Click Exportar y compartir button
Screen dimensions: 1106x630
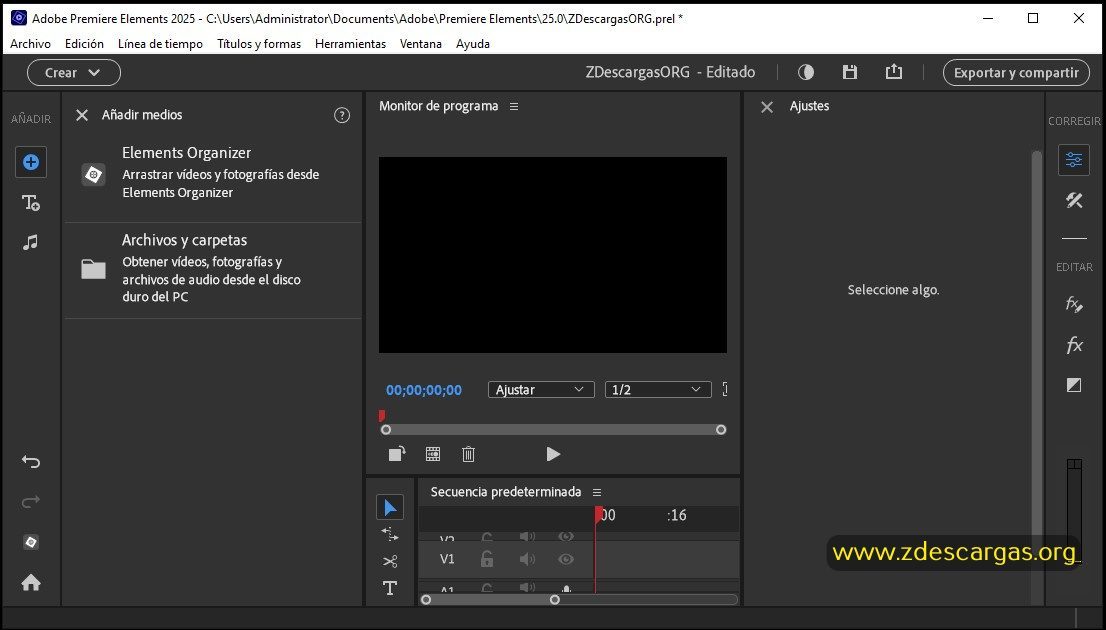click(1016, 73)
